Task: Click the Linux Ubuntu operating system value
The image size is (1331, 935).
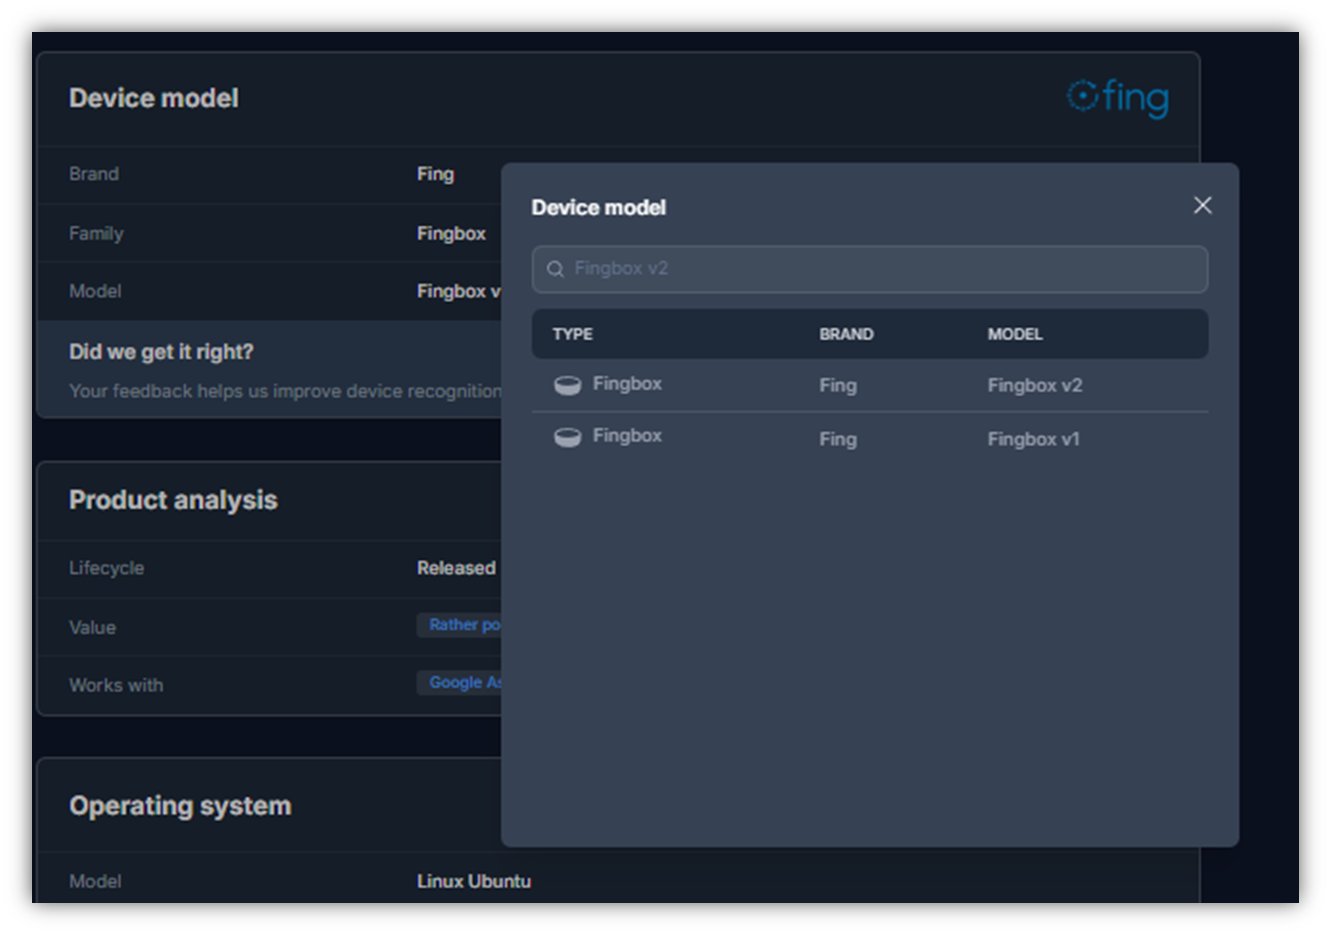Action: 473,881
